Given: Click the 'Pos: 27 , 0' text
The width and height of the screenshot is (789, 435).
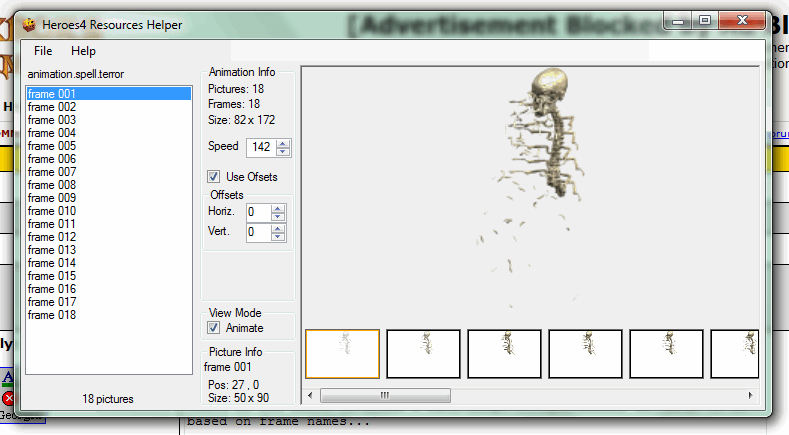Looking at the screenshot, I should click(233, 385).
